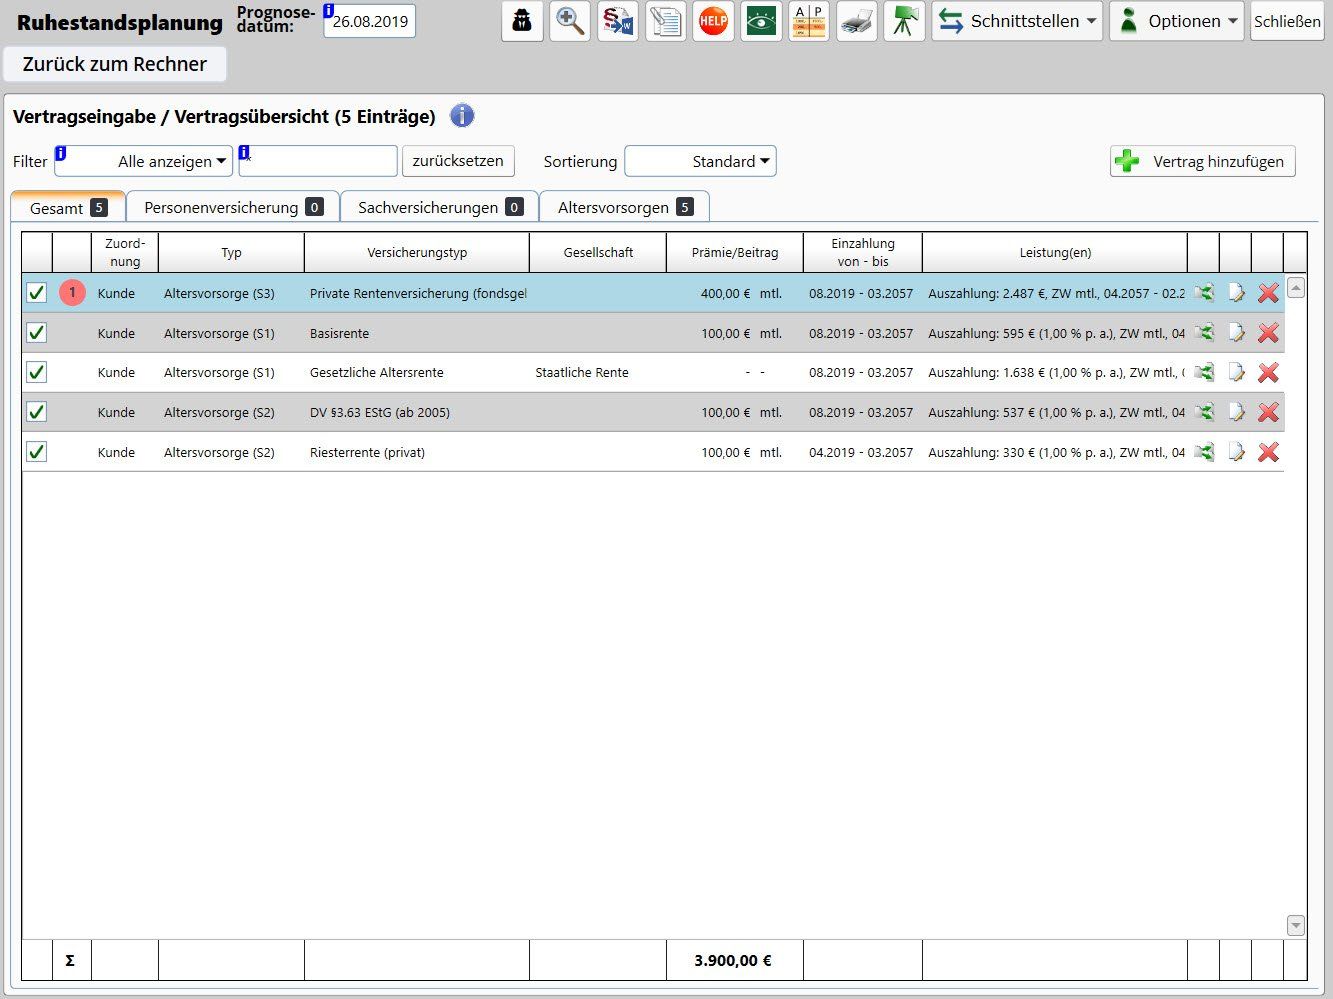Click the blue info icon beside Vertragsübersicht
The width and height of the screenshot is (1333, 999).
tap(461, 116)
